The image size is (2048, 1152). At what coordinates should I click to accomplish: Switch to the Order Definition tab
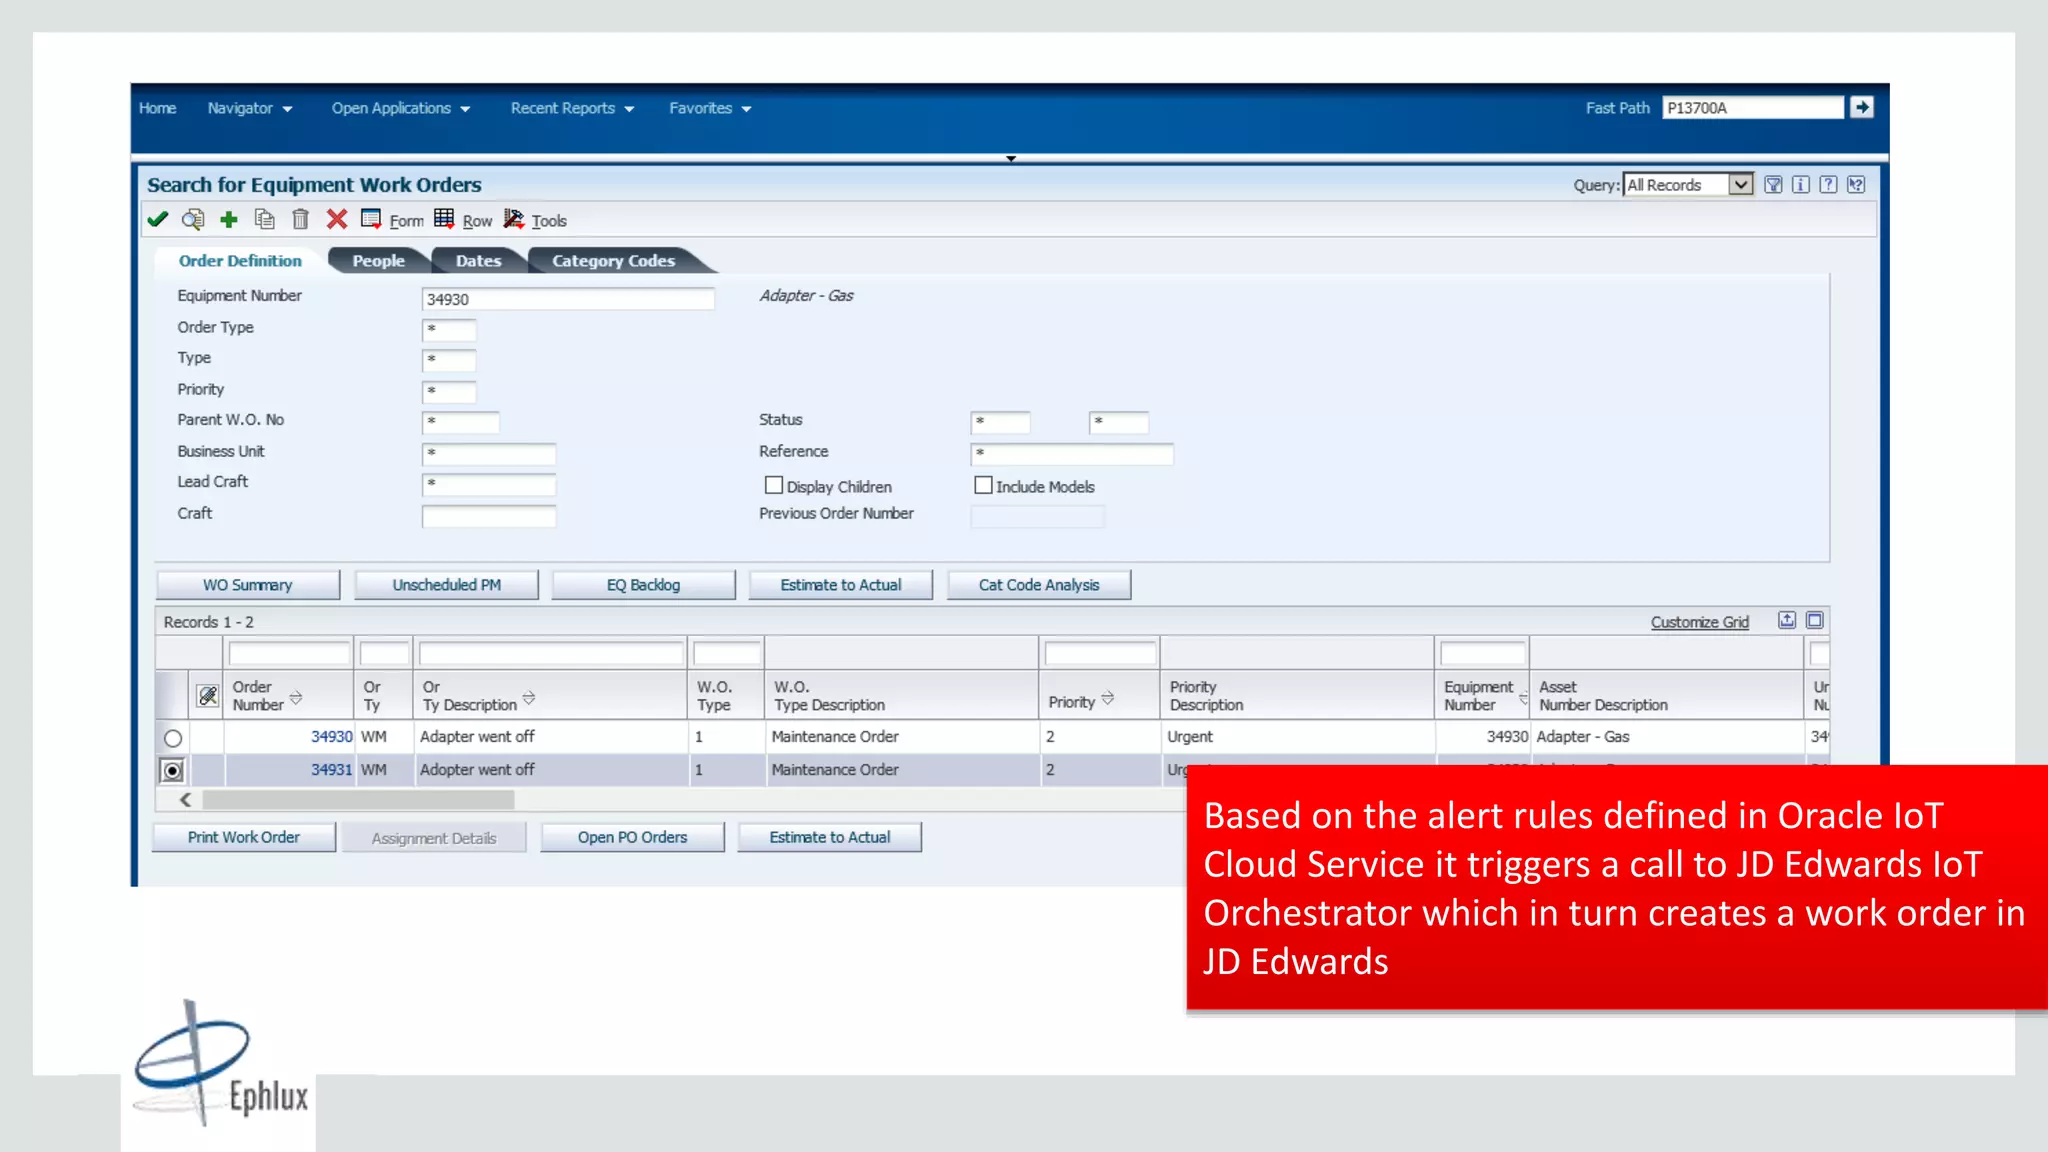tap(240, 261)
